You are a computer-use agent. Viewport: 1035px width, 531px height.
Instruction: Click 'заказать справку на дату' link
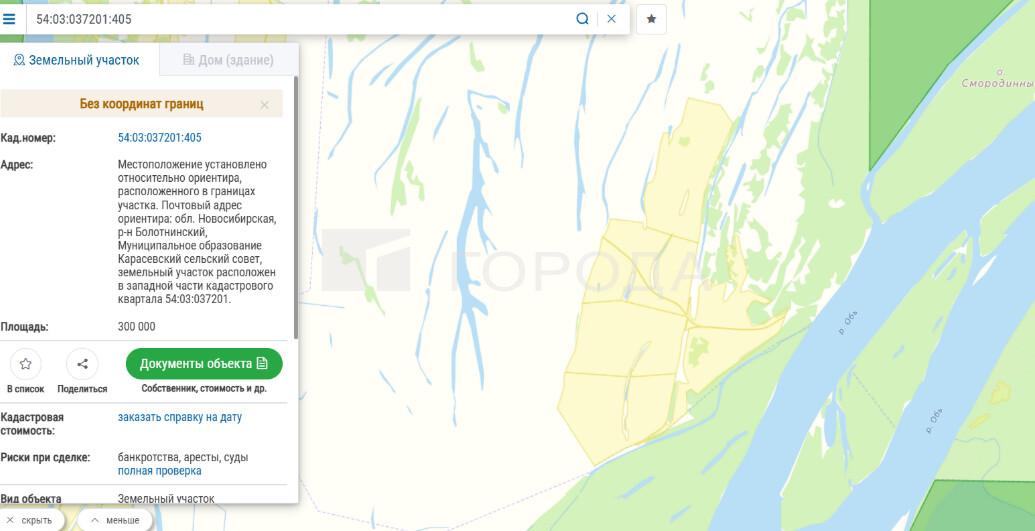[179, 417]
